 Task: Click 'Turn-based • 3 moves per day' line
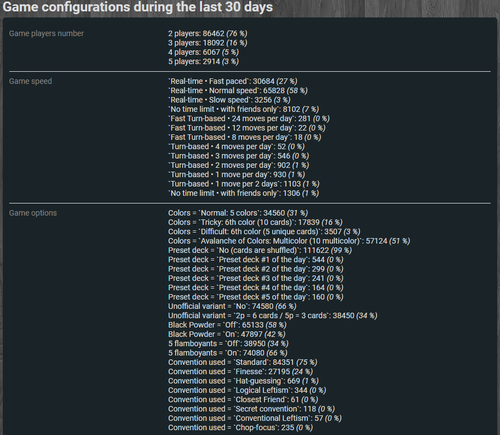pos(239,156)
